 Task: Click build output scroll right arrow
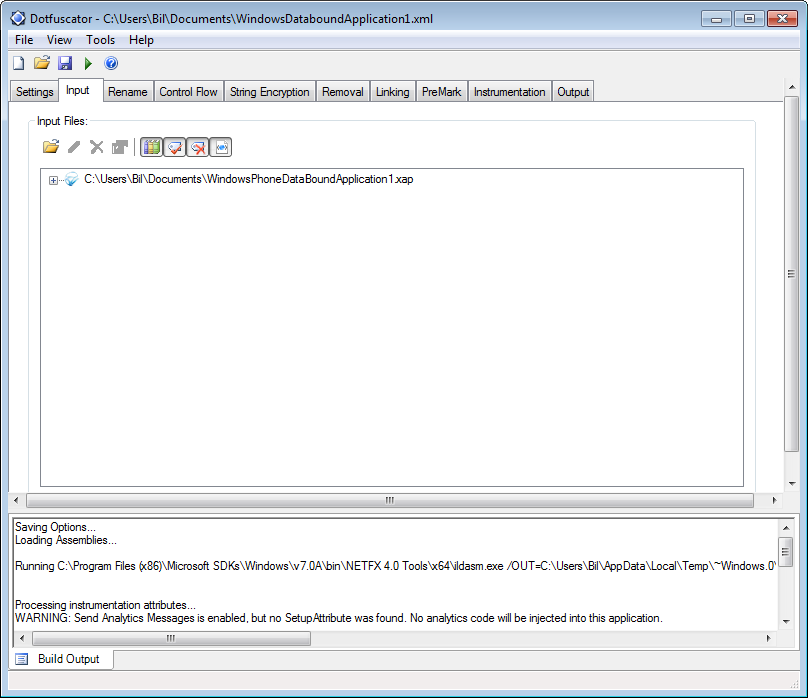(x=768, y=638)
